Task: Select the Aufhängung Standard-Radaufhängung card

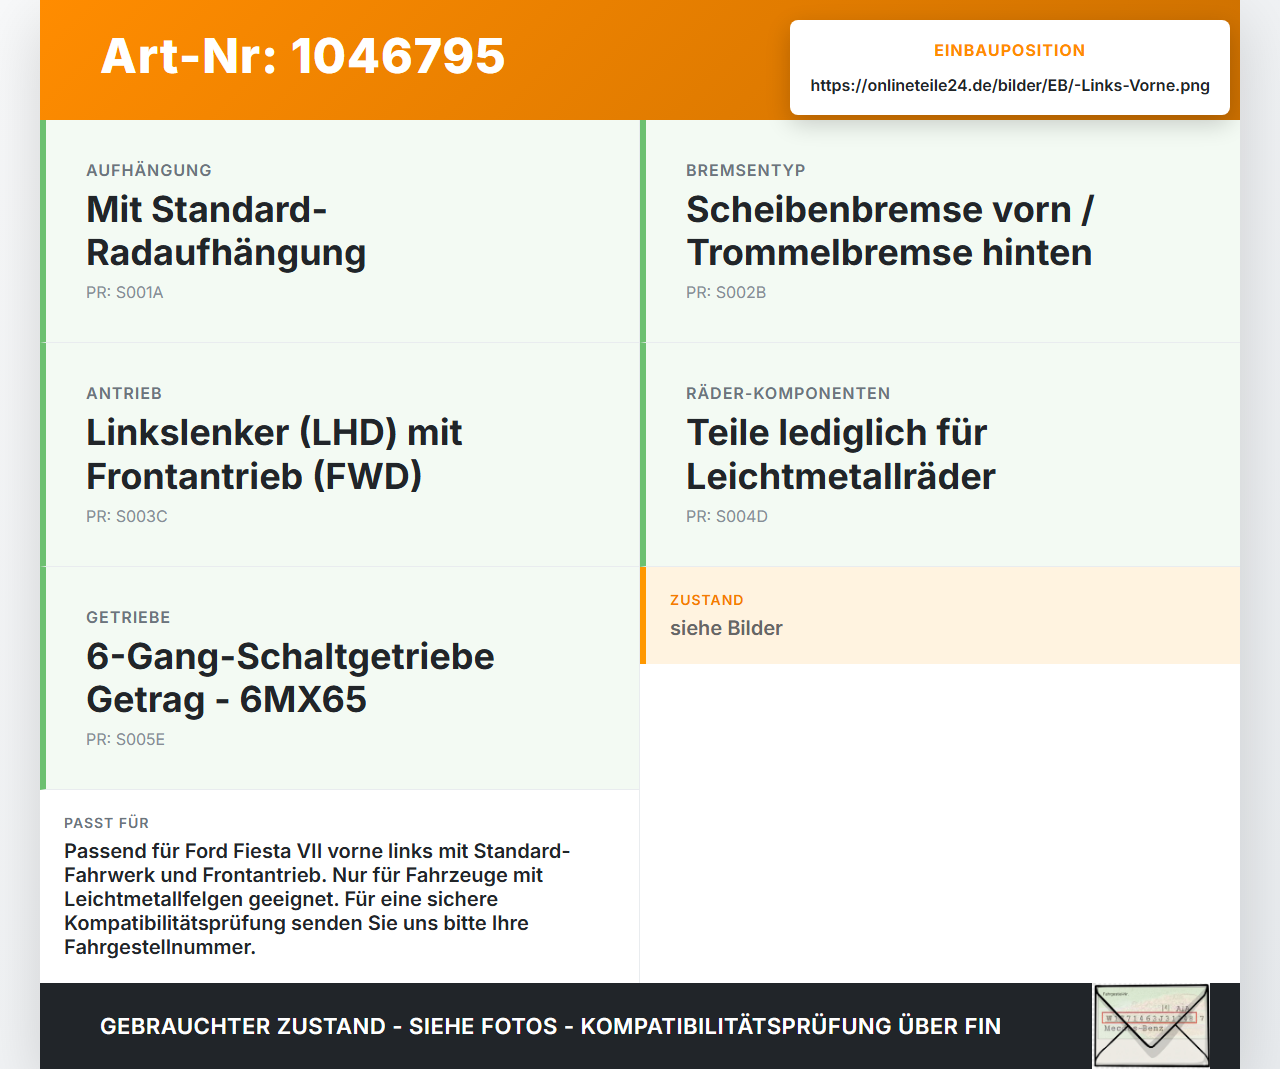Action: 340,231
